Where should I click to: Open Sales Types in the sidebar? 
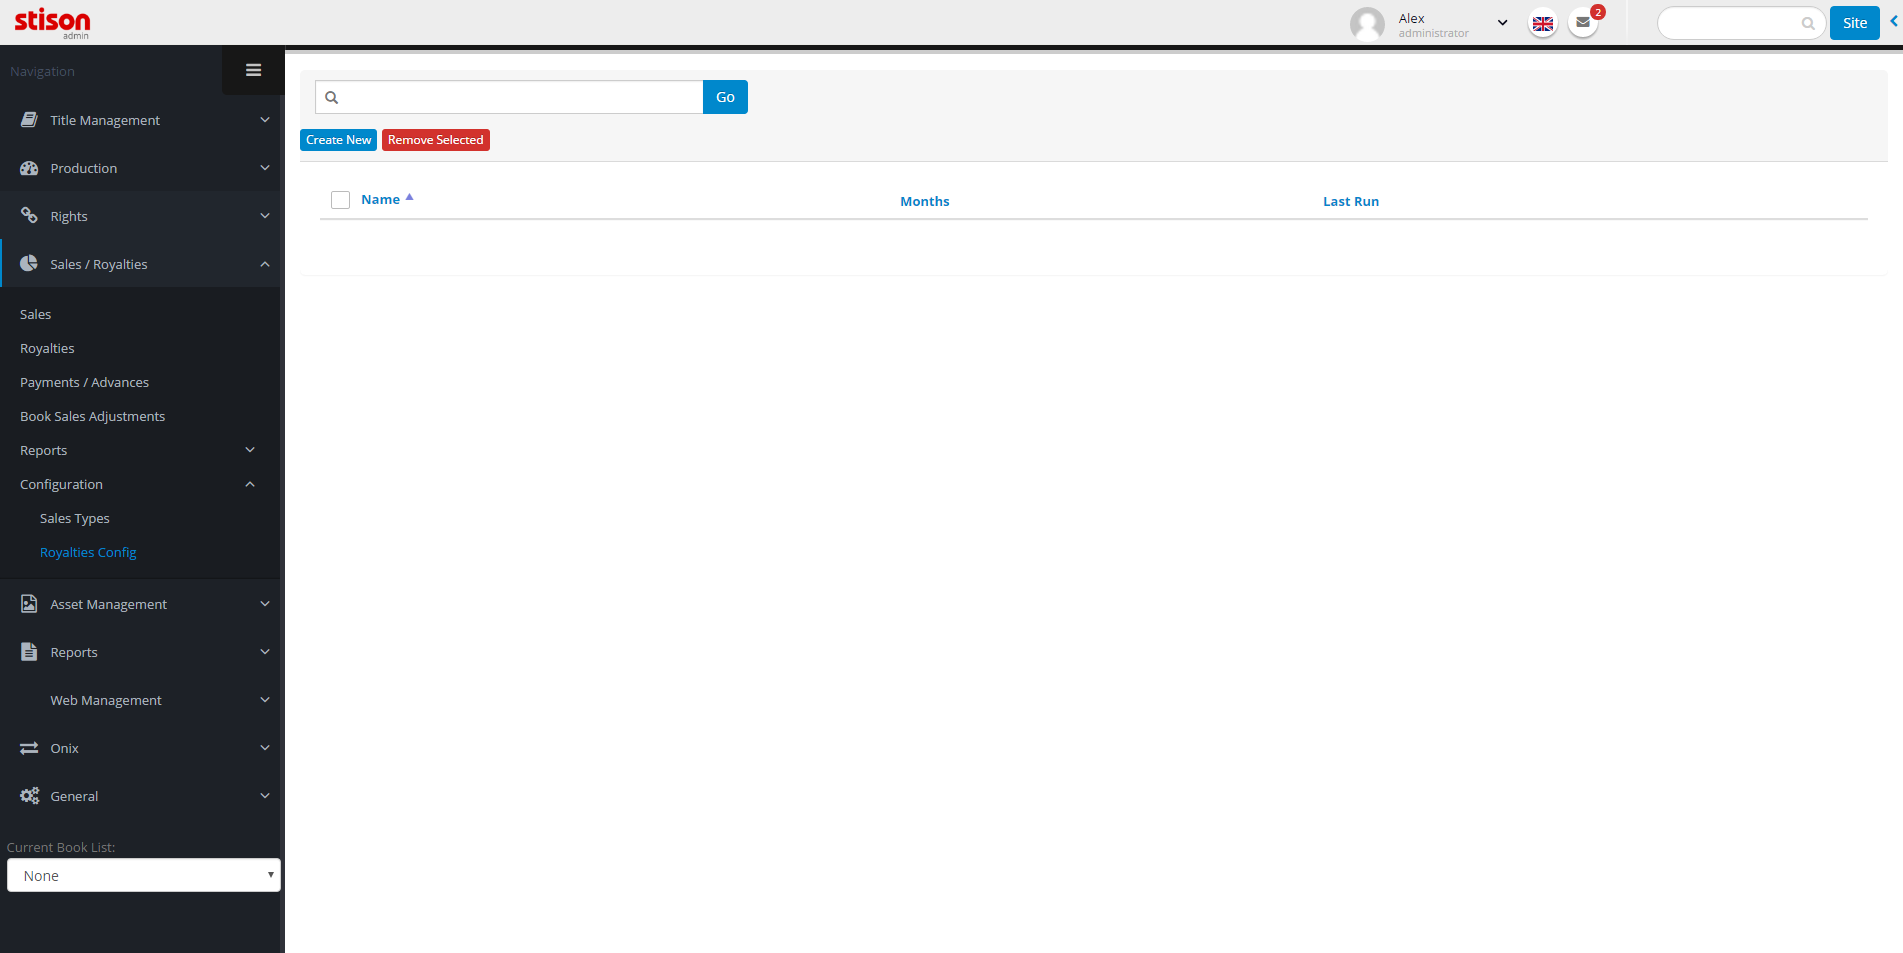click(x=75, y=518)
